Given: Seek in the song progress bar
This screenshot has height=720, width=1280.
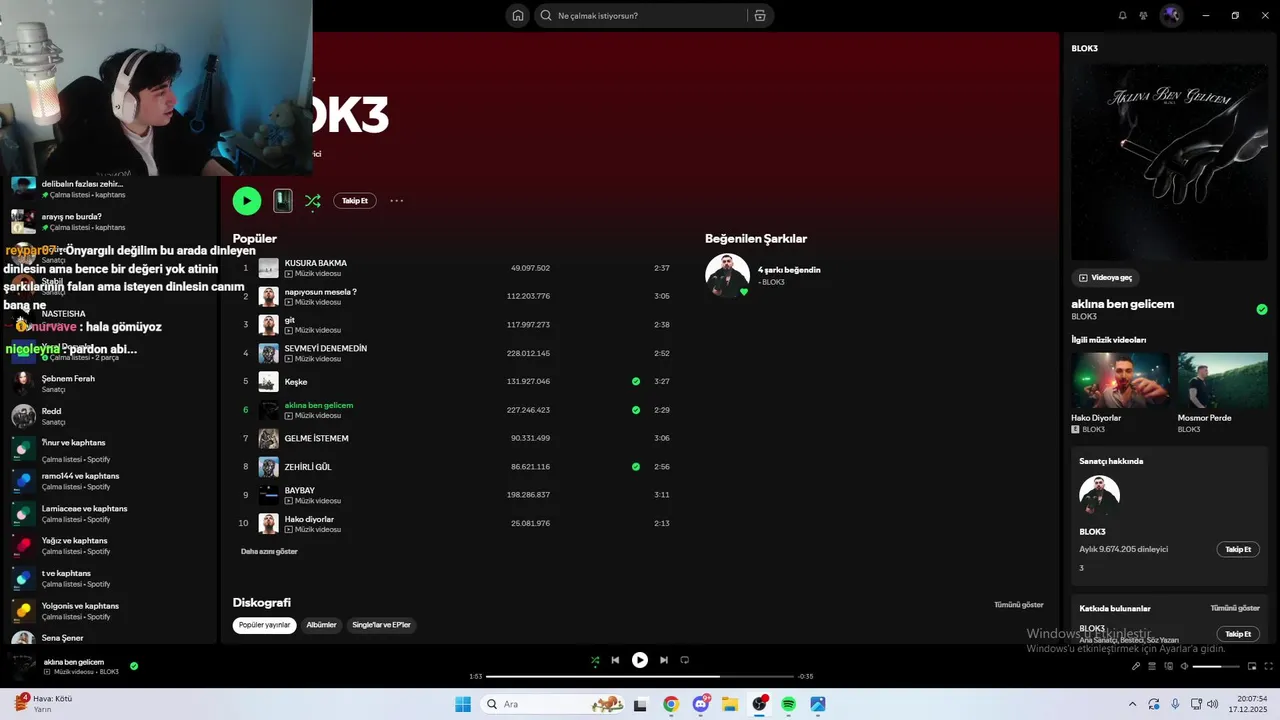Looking at the screenshot, I should click(640, 676).
